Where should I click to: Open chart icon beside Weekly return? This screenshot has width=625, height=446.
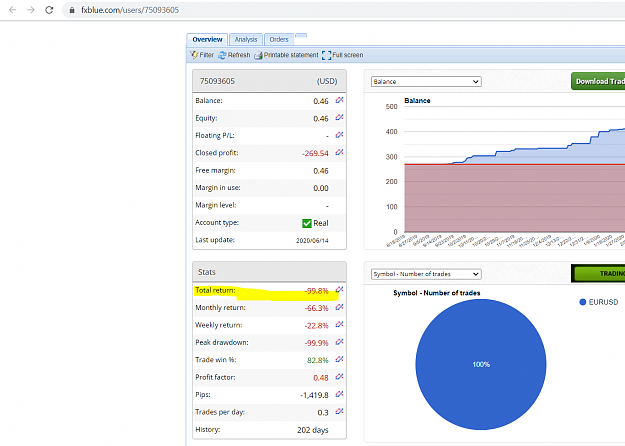coord(339,325)
